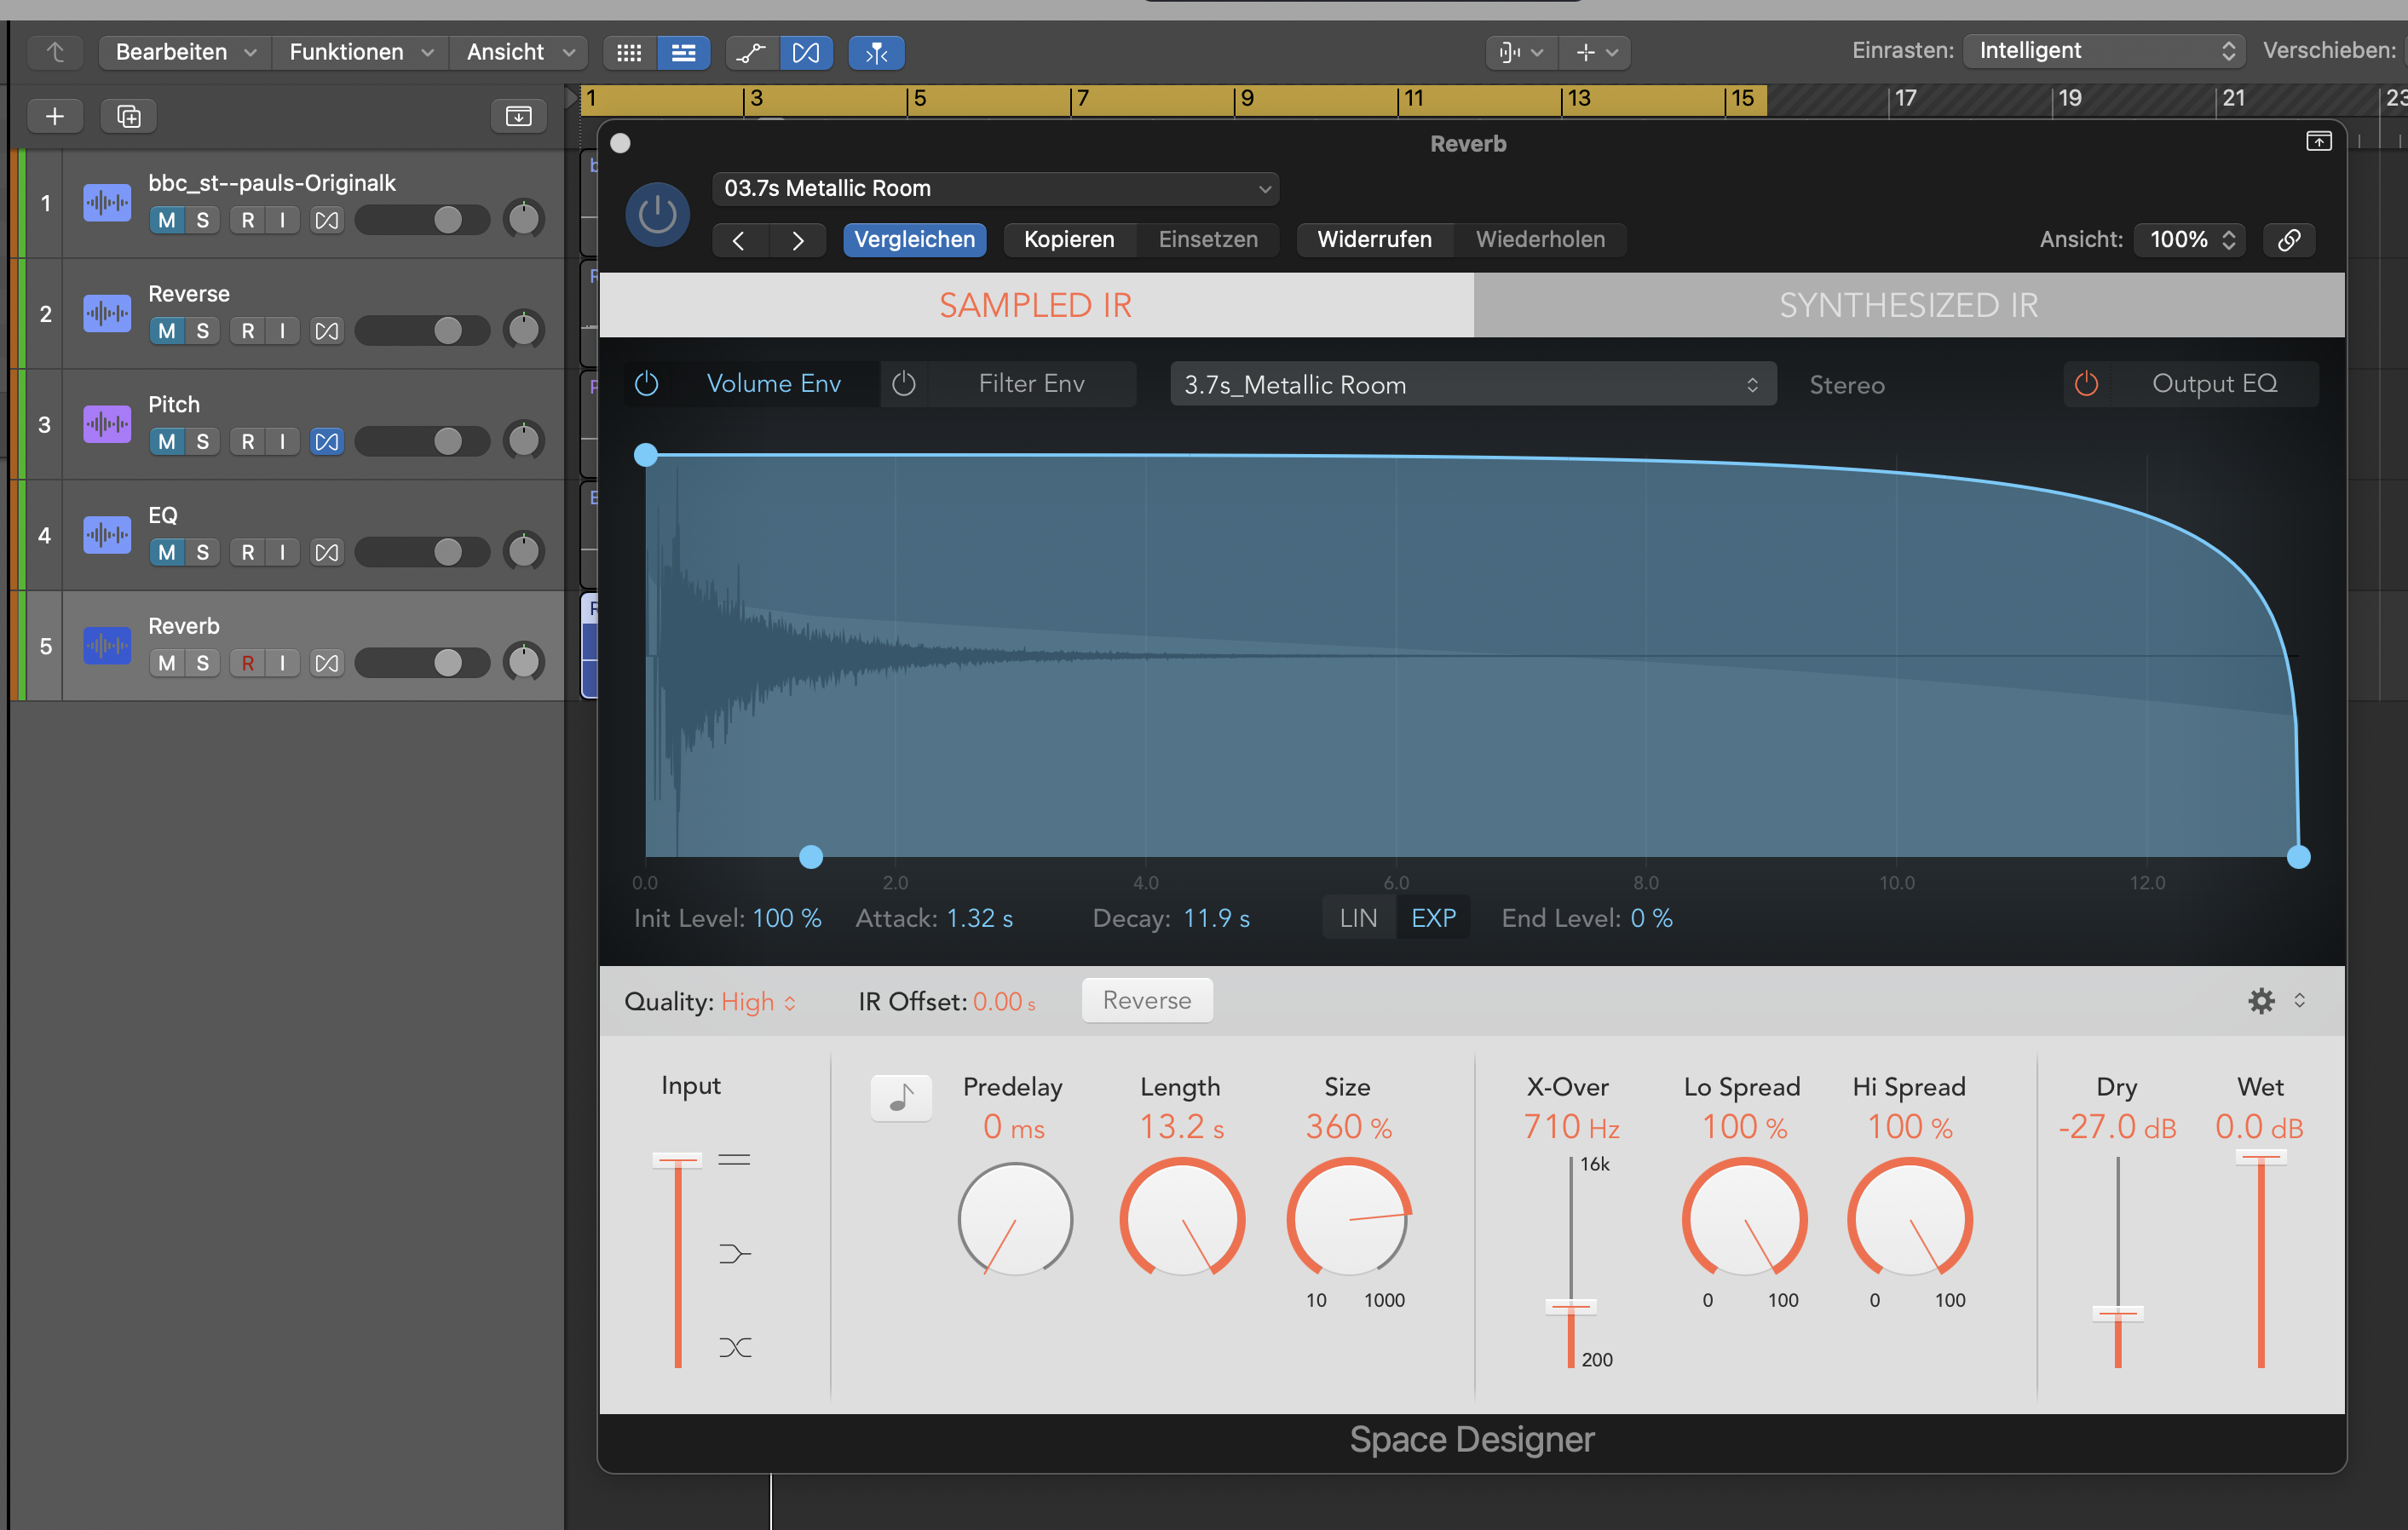
Task: Open the Bearbeiten menu
Action: (185, 52)
